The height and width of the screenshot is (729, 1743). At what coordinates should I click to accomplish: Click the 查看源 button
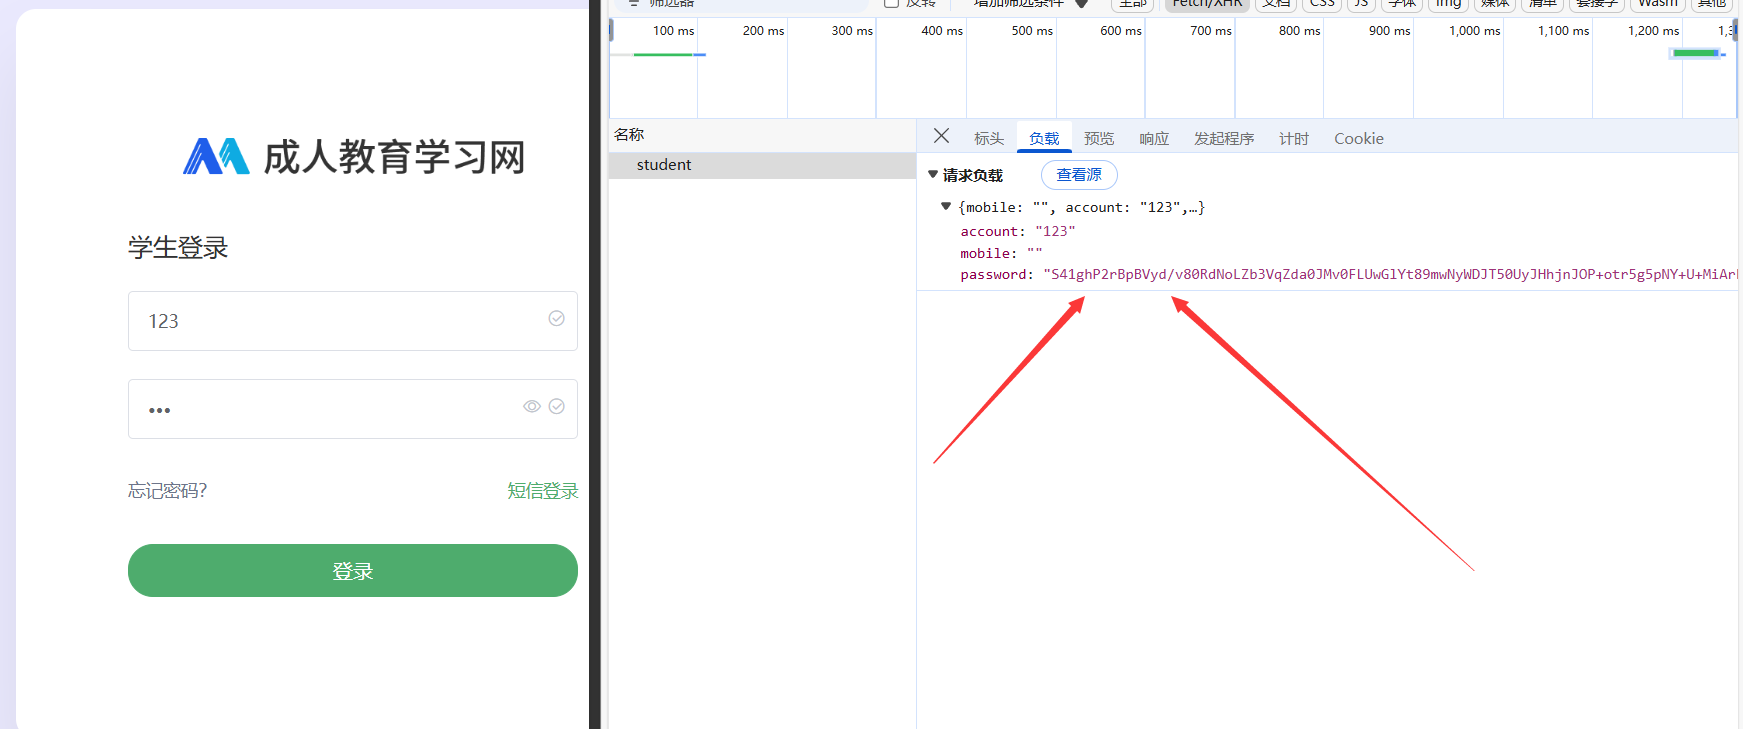(x=1079, y=175)
